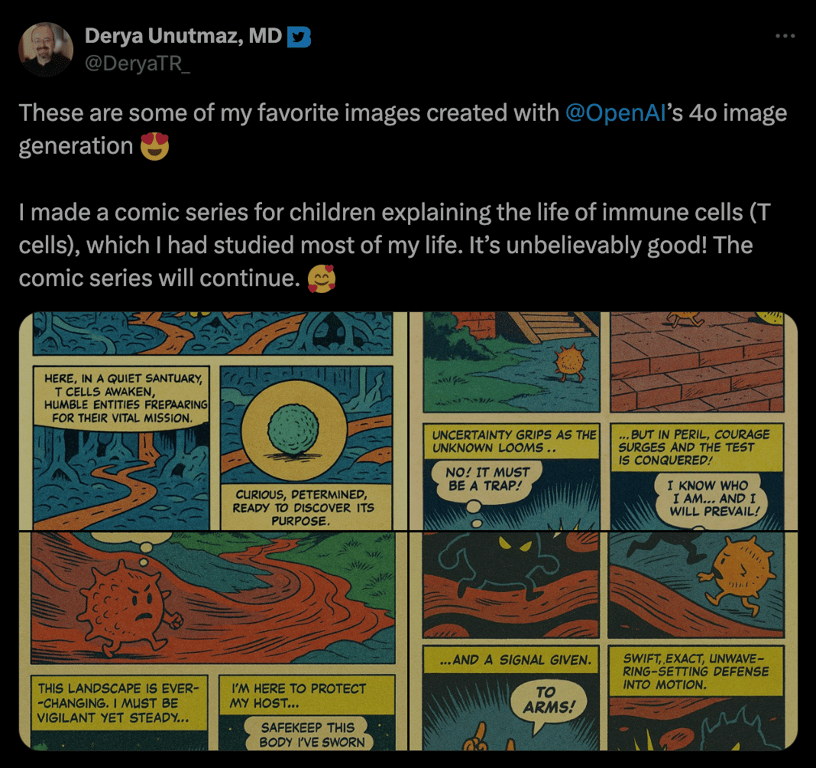The height and width of the screenshot is (768, 816).
Task: Open the @OpenAI mention link
Action: click(616, 113)
